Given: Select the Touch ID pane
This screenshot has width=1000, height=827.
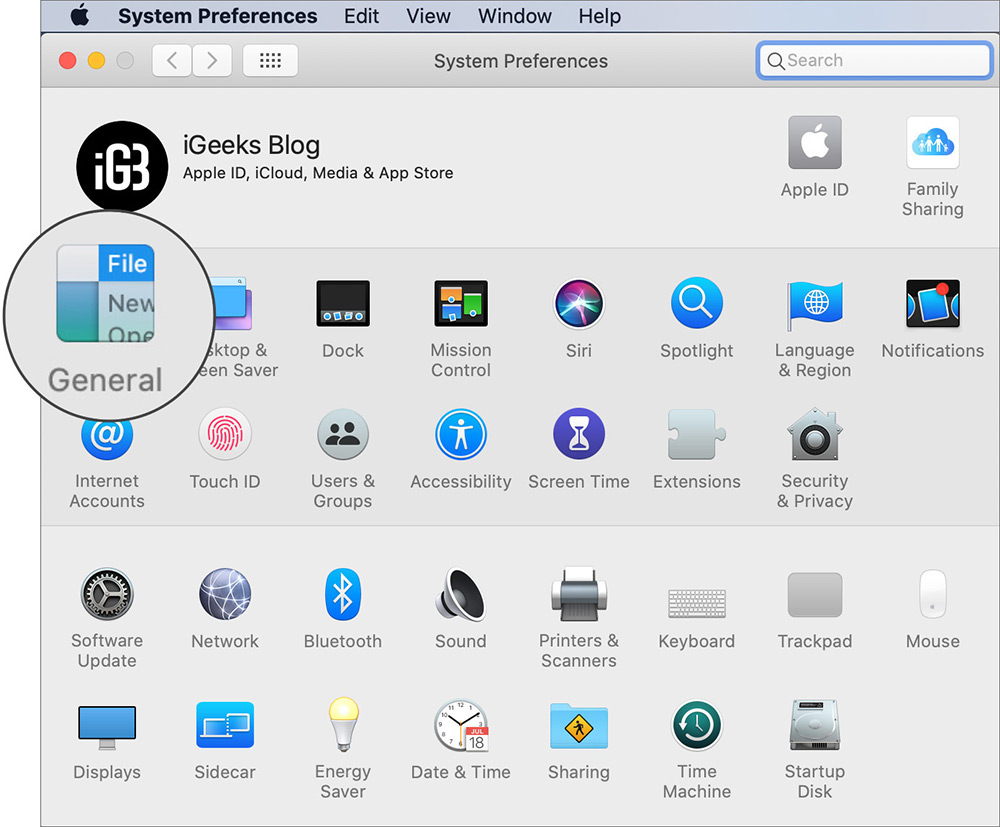Looking at the screenshot, I should pyautogui.click(x=225, y=434).
